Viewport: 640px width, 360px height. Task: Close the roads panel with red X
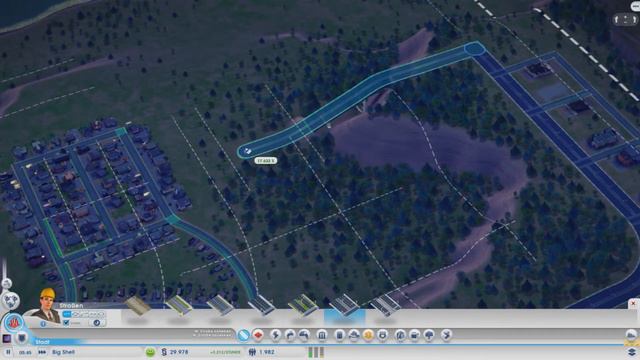[633, 304]
